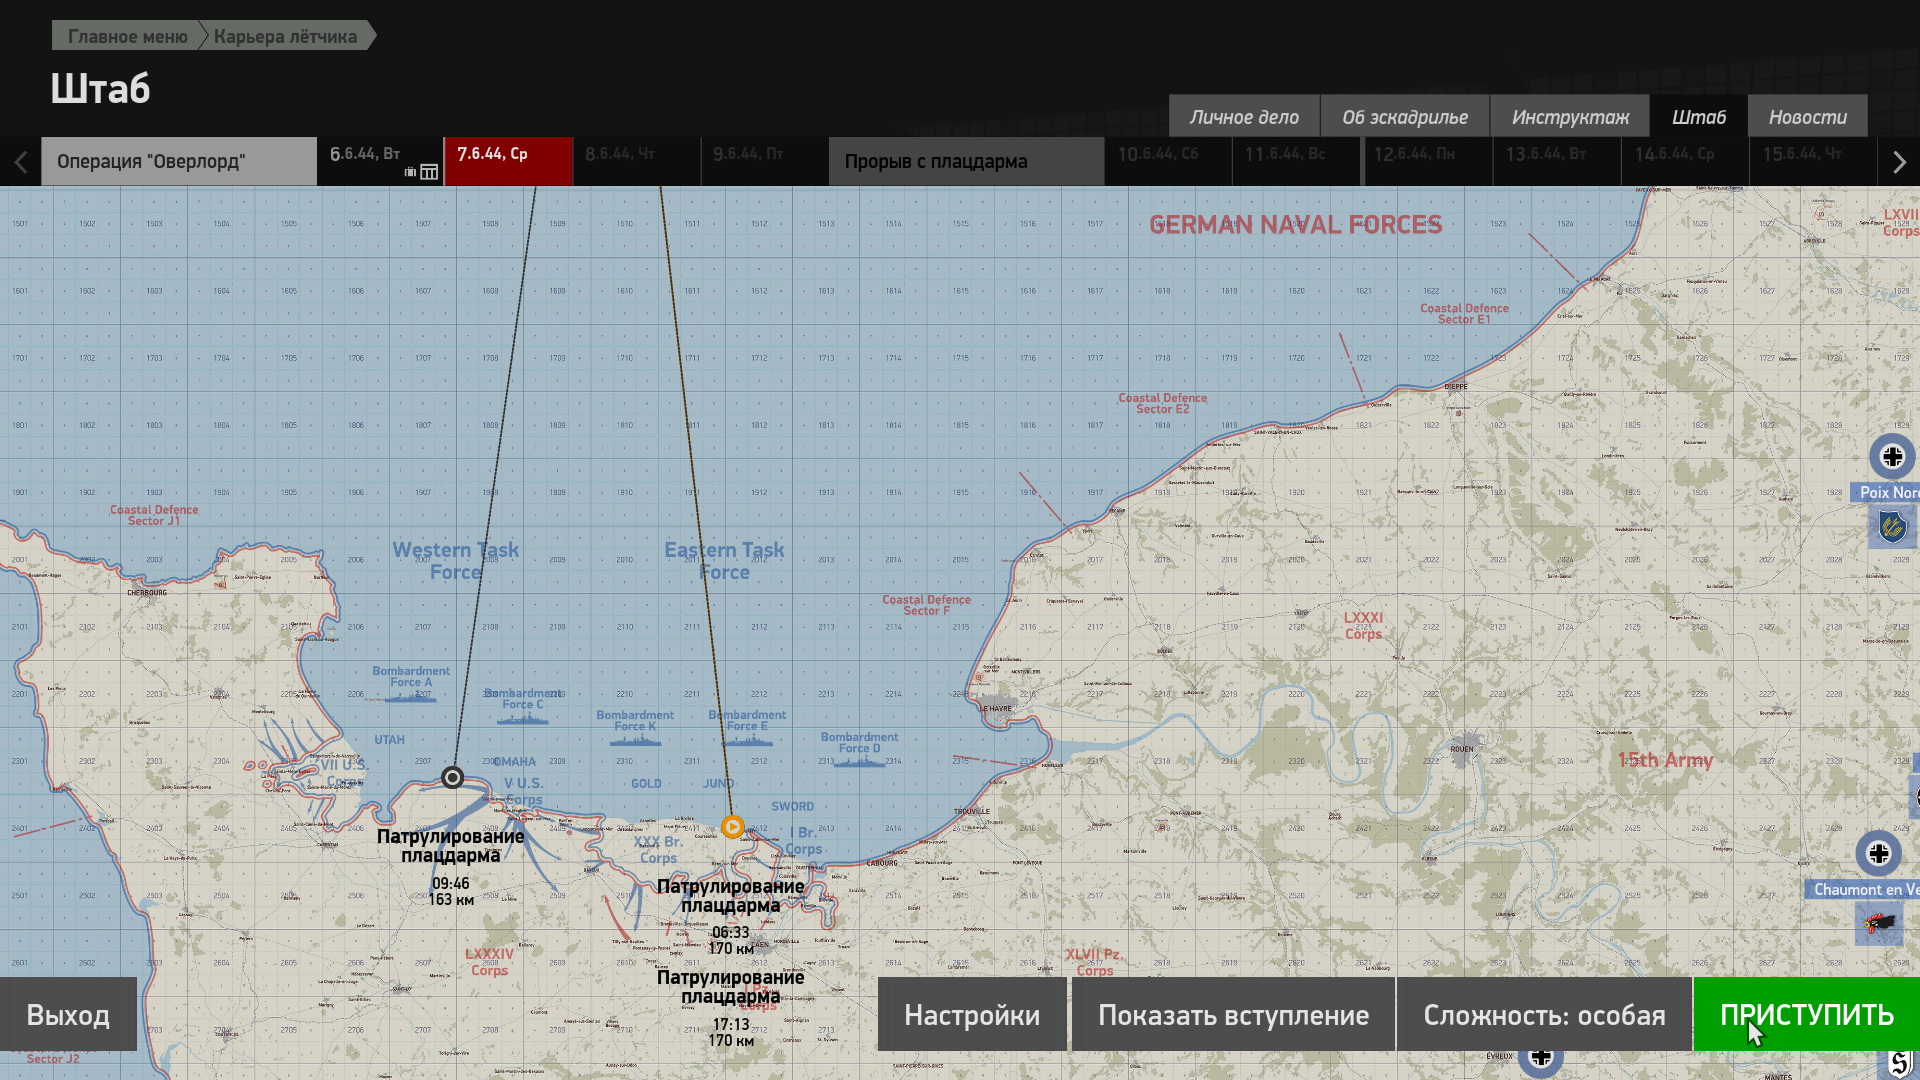Select the orange mission marker near Juno beach

(732, 826)
